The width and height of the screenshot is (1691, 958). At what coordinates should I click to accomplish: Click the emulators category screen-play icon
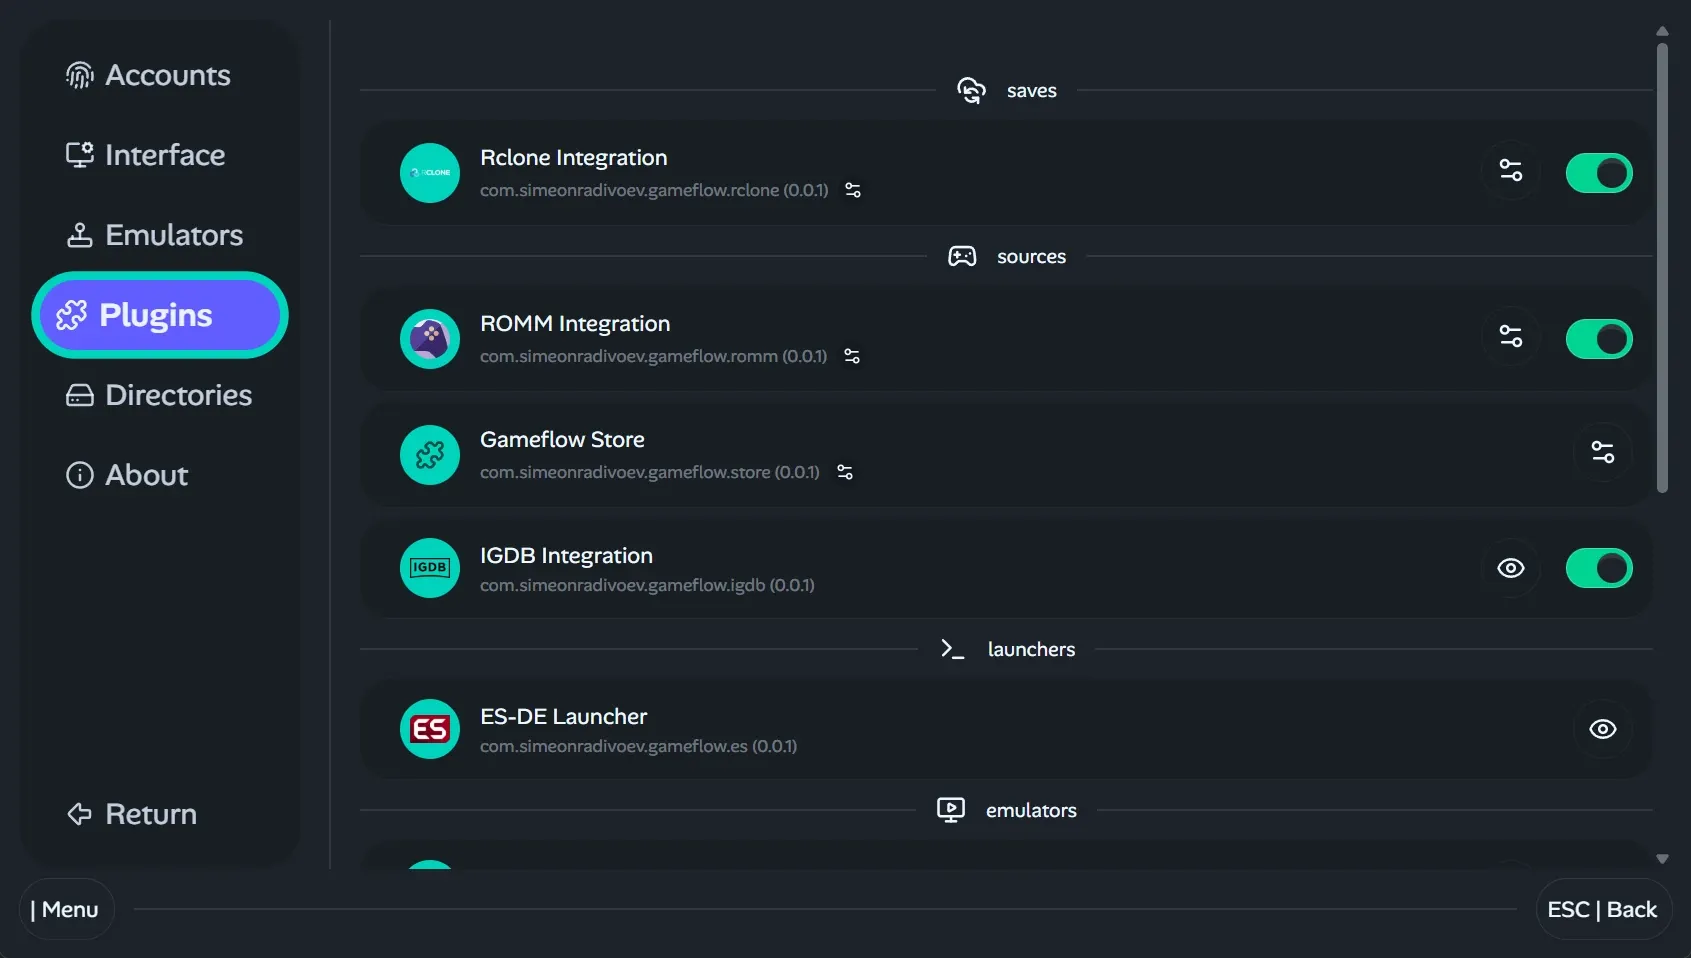tap(951, 810)
